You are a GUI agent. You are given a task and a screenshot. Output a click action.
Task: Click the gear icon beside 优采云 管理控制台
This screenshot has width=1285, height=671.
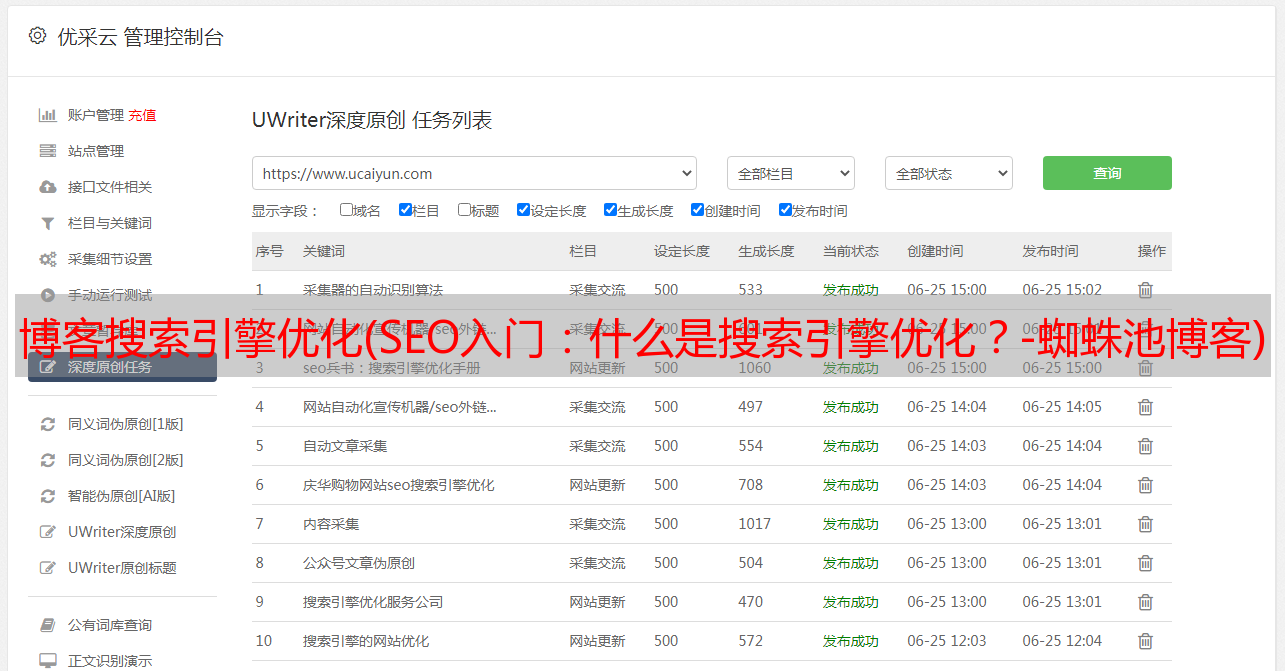(37, 36)
